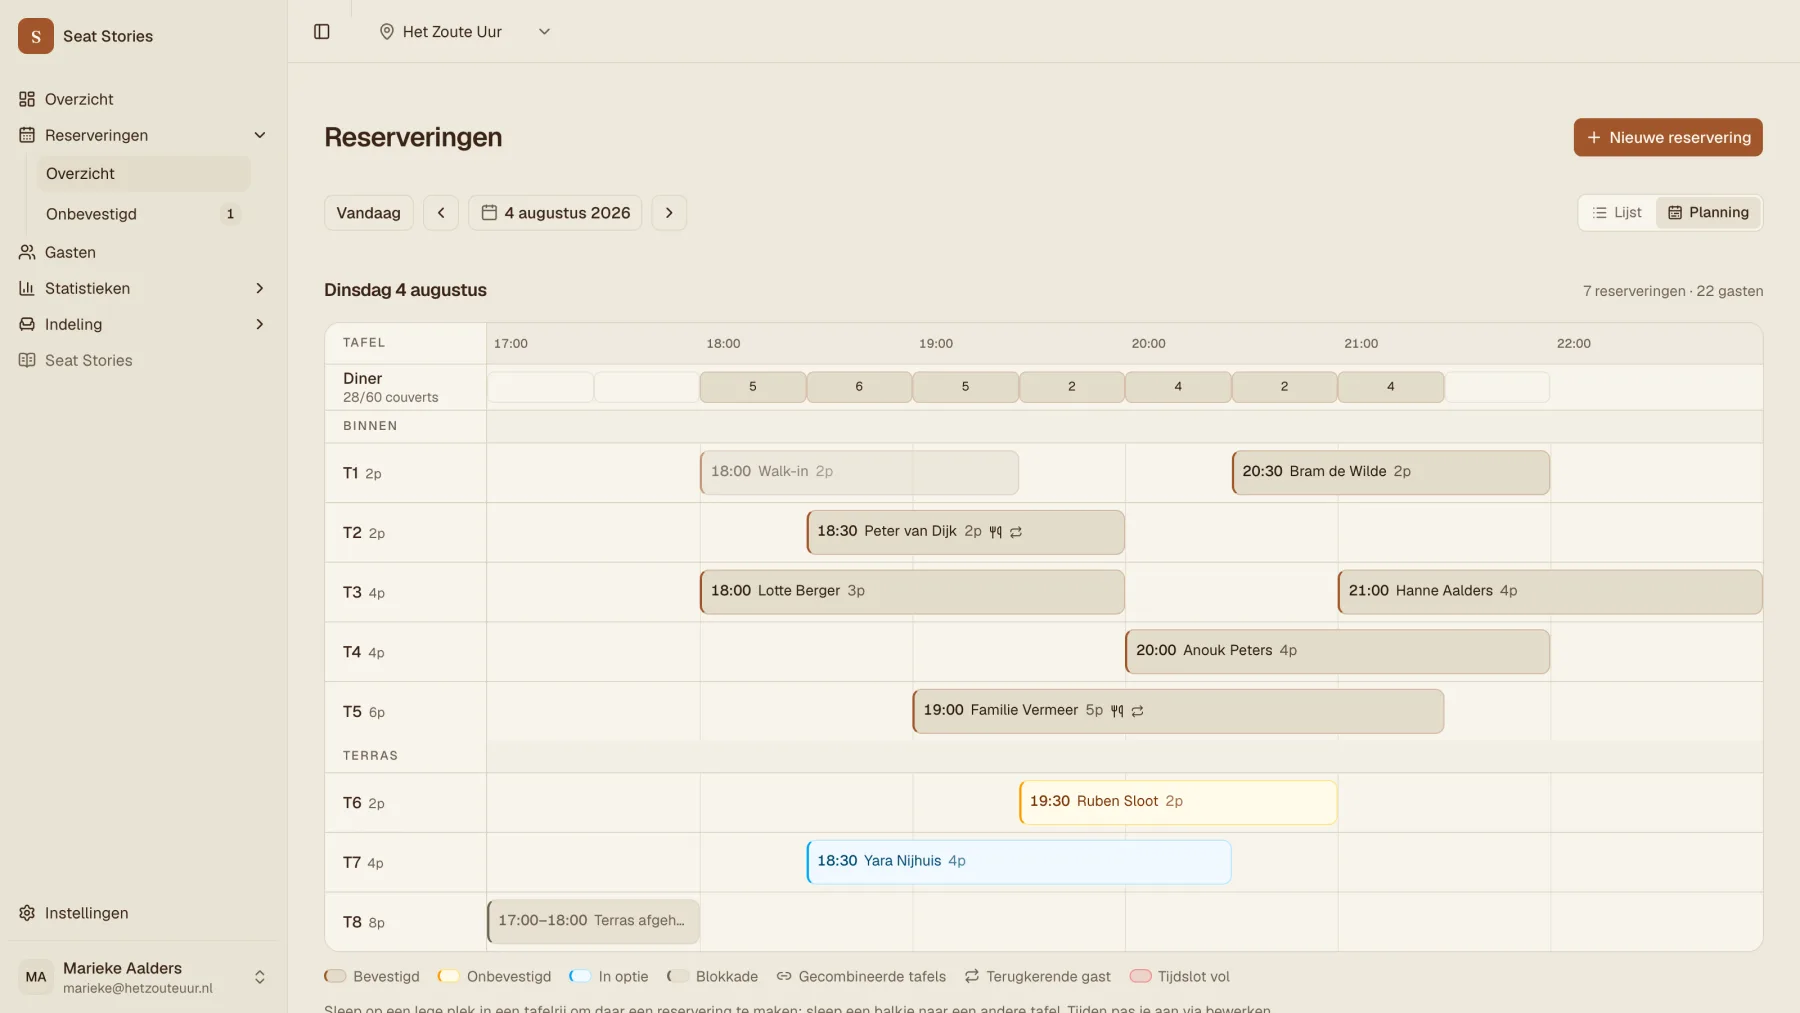
Task: Go to previous day arrow
Action: tap(441, 213)
